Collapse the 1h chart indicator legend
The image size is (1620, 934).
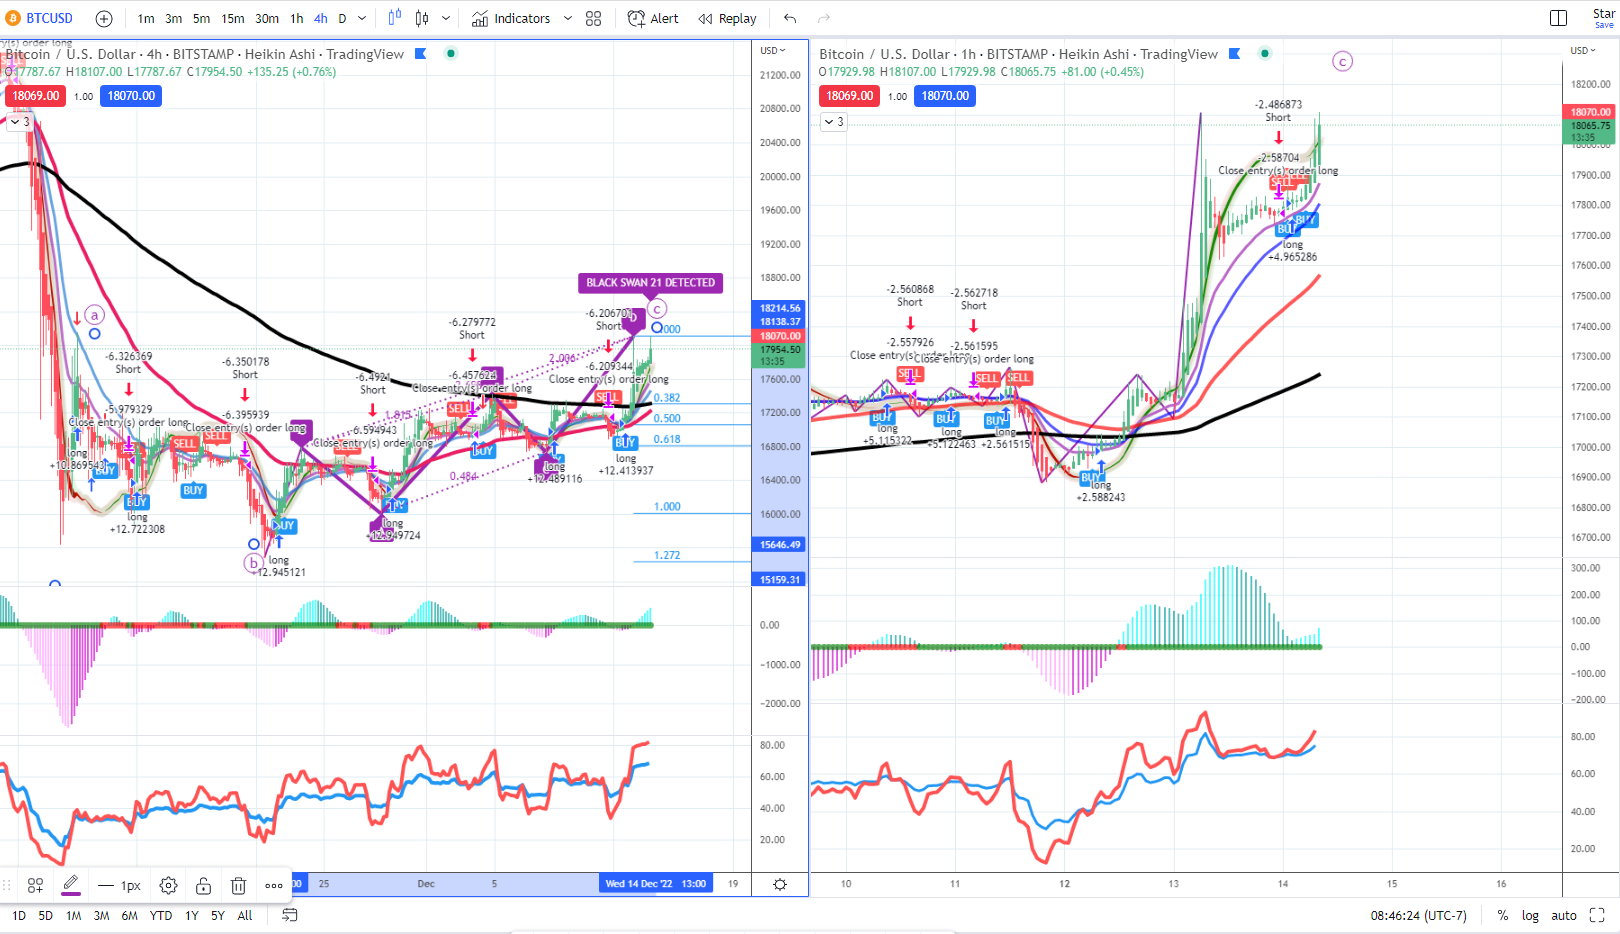tap(834, 122)
